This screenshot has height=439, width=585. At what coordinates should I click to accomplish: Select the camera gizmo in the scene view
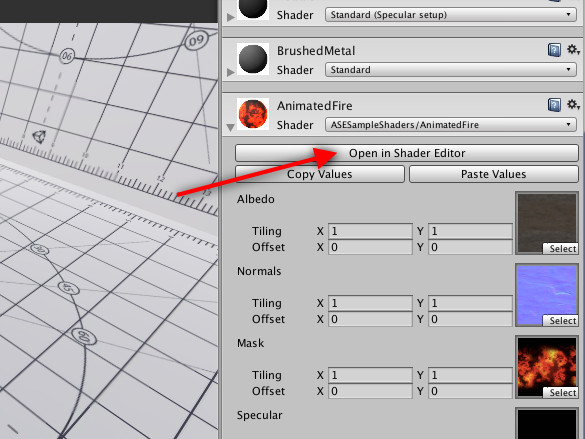39,137
